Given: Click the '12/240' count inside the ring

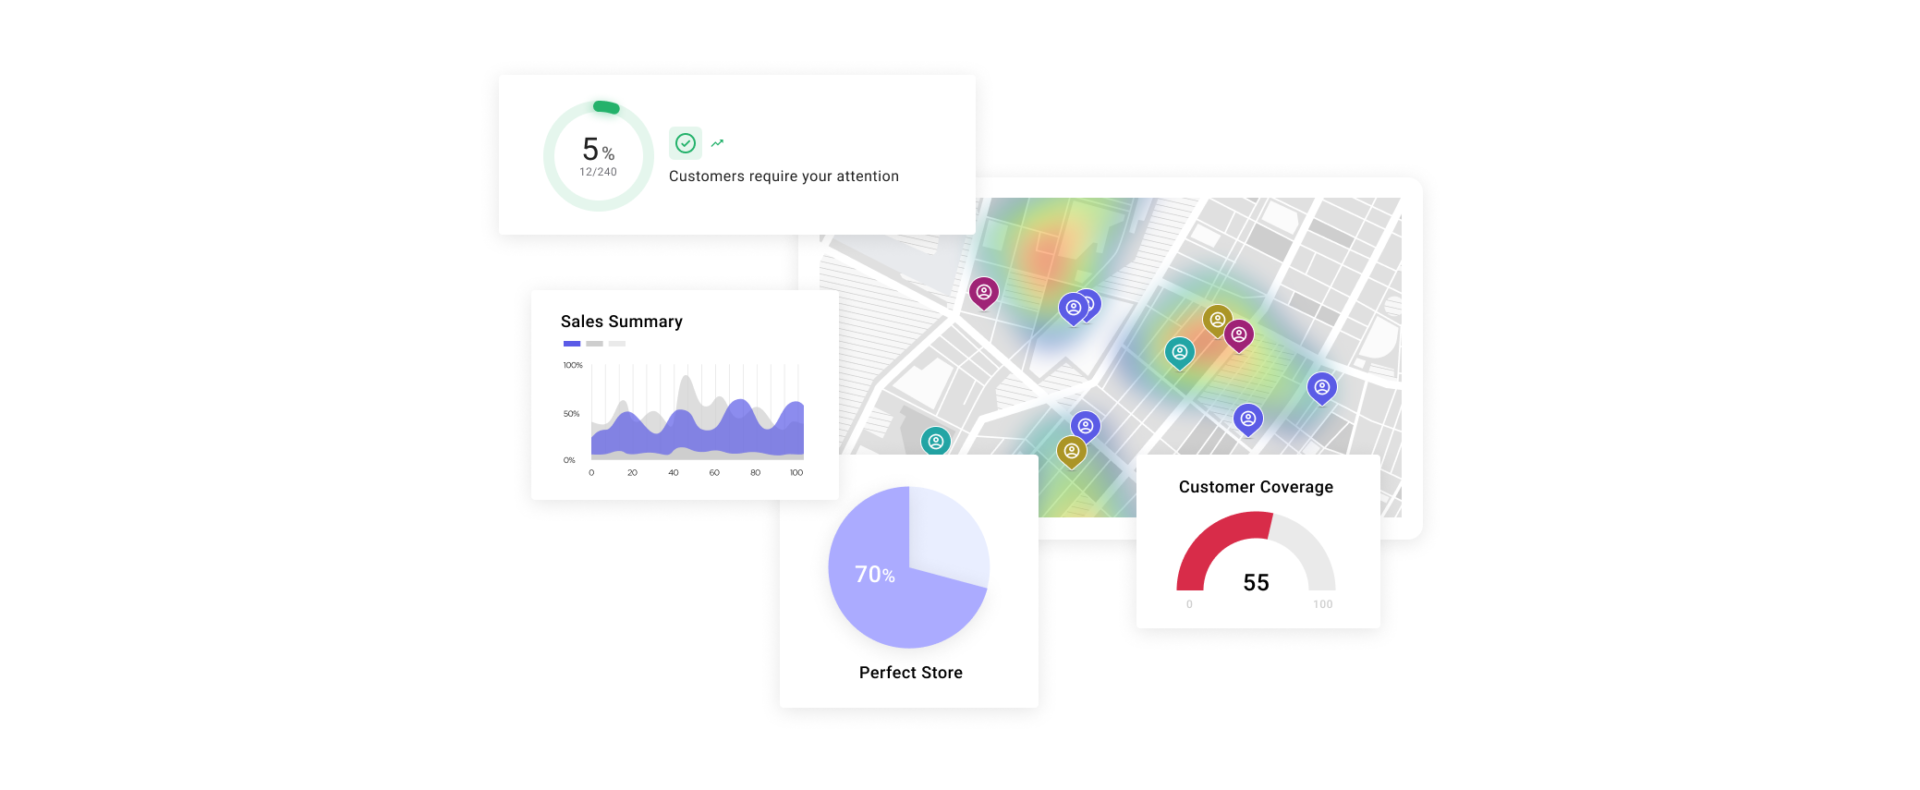Looking at the screenshot, I should [598, 172].
